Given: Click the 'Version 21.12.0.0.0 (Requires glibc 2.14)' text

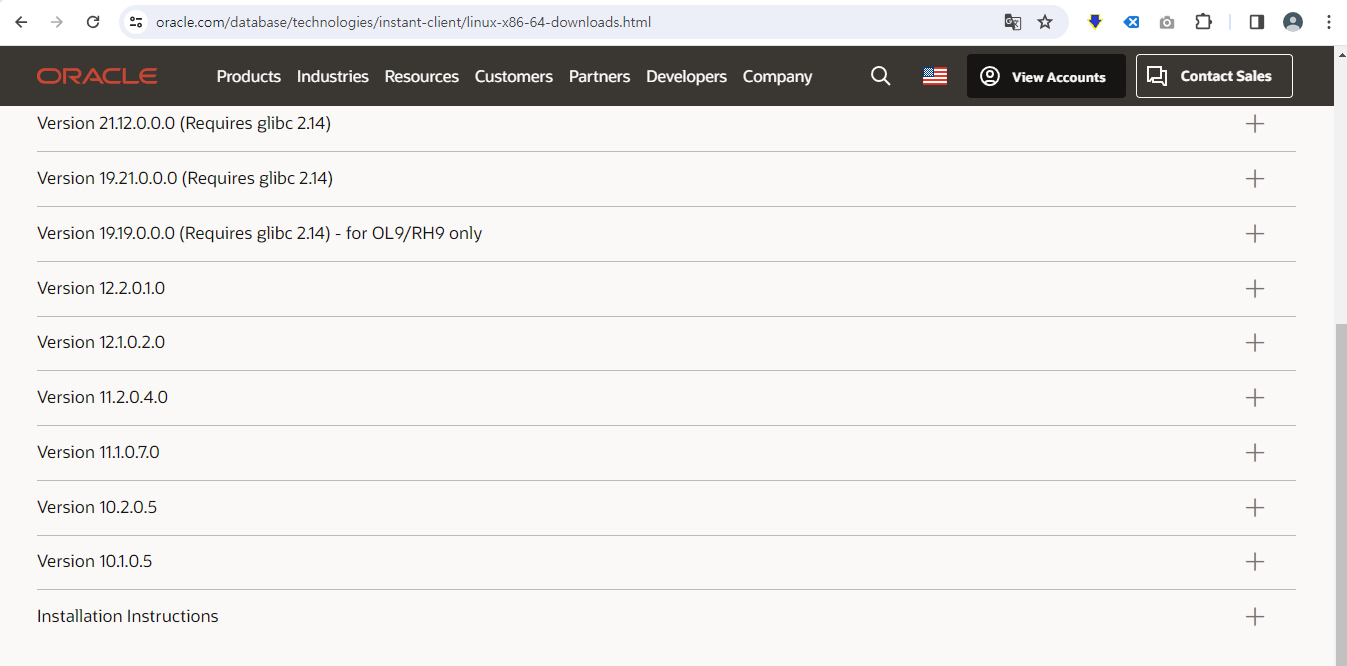Looking at the screenshot, I should pos(184,124).
